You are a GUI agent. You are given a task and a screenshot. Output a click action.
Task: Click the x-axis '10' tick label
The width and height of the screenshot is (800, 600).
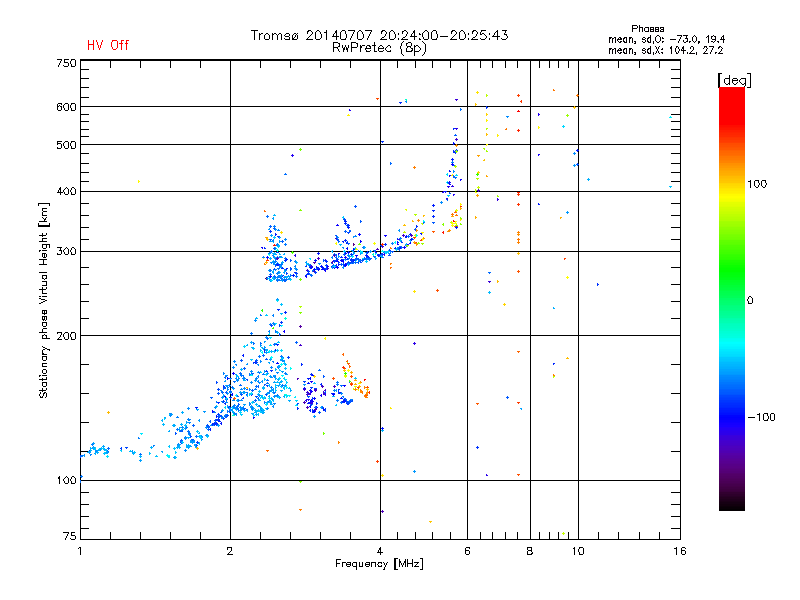[x=578, y=551]
